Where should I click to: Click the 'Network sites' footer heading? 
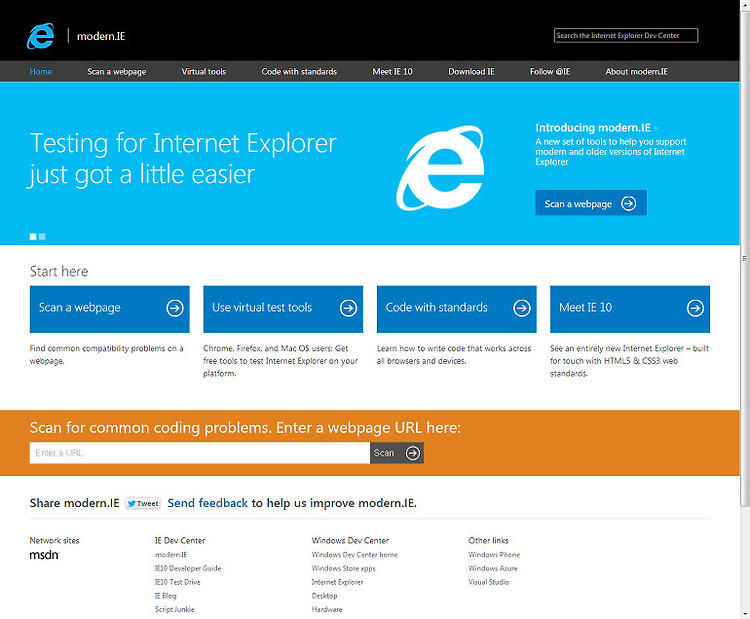click(x=55, y=540)
